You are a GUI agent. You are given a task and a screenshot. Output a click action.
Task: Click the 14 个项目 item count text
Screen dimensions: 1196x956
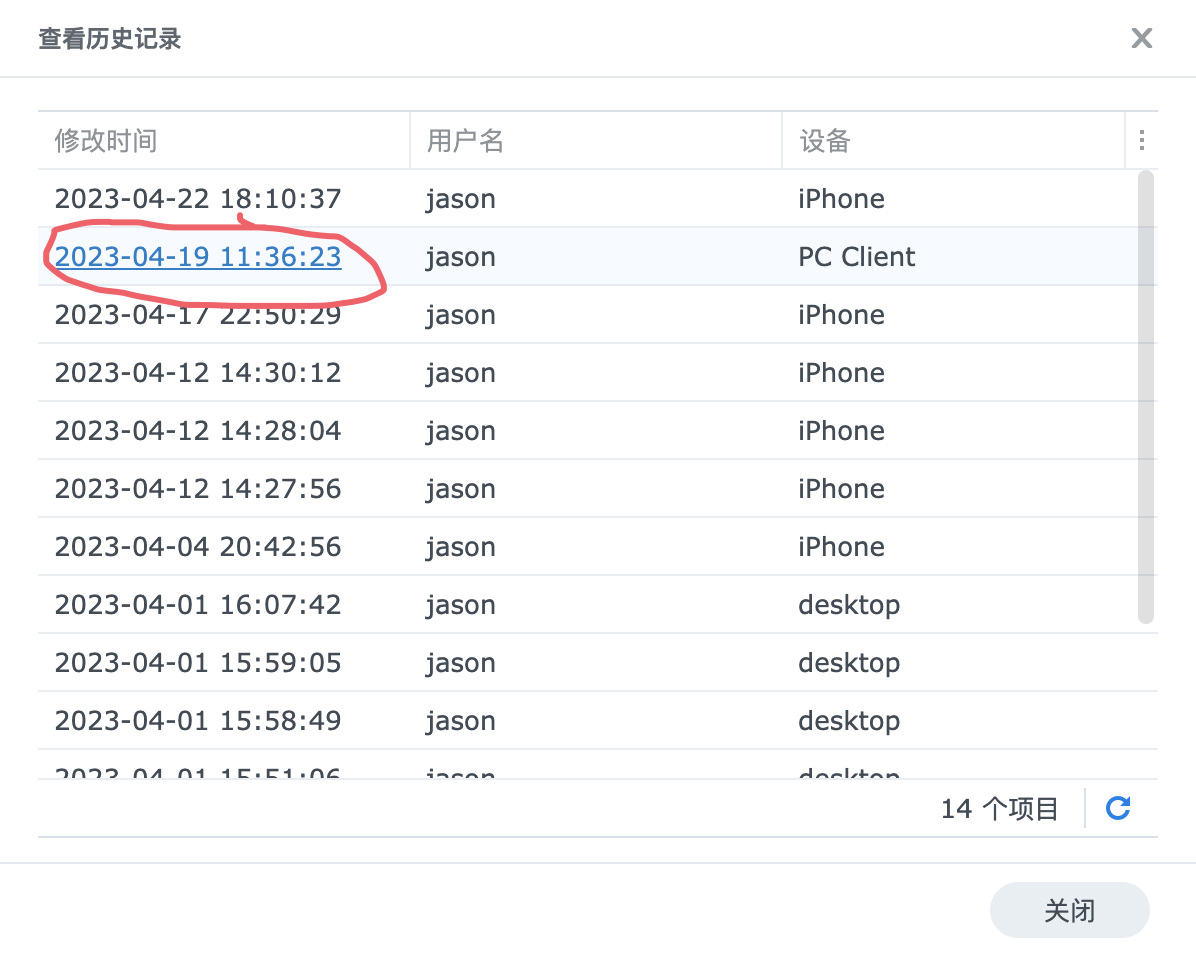[999, 808]
